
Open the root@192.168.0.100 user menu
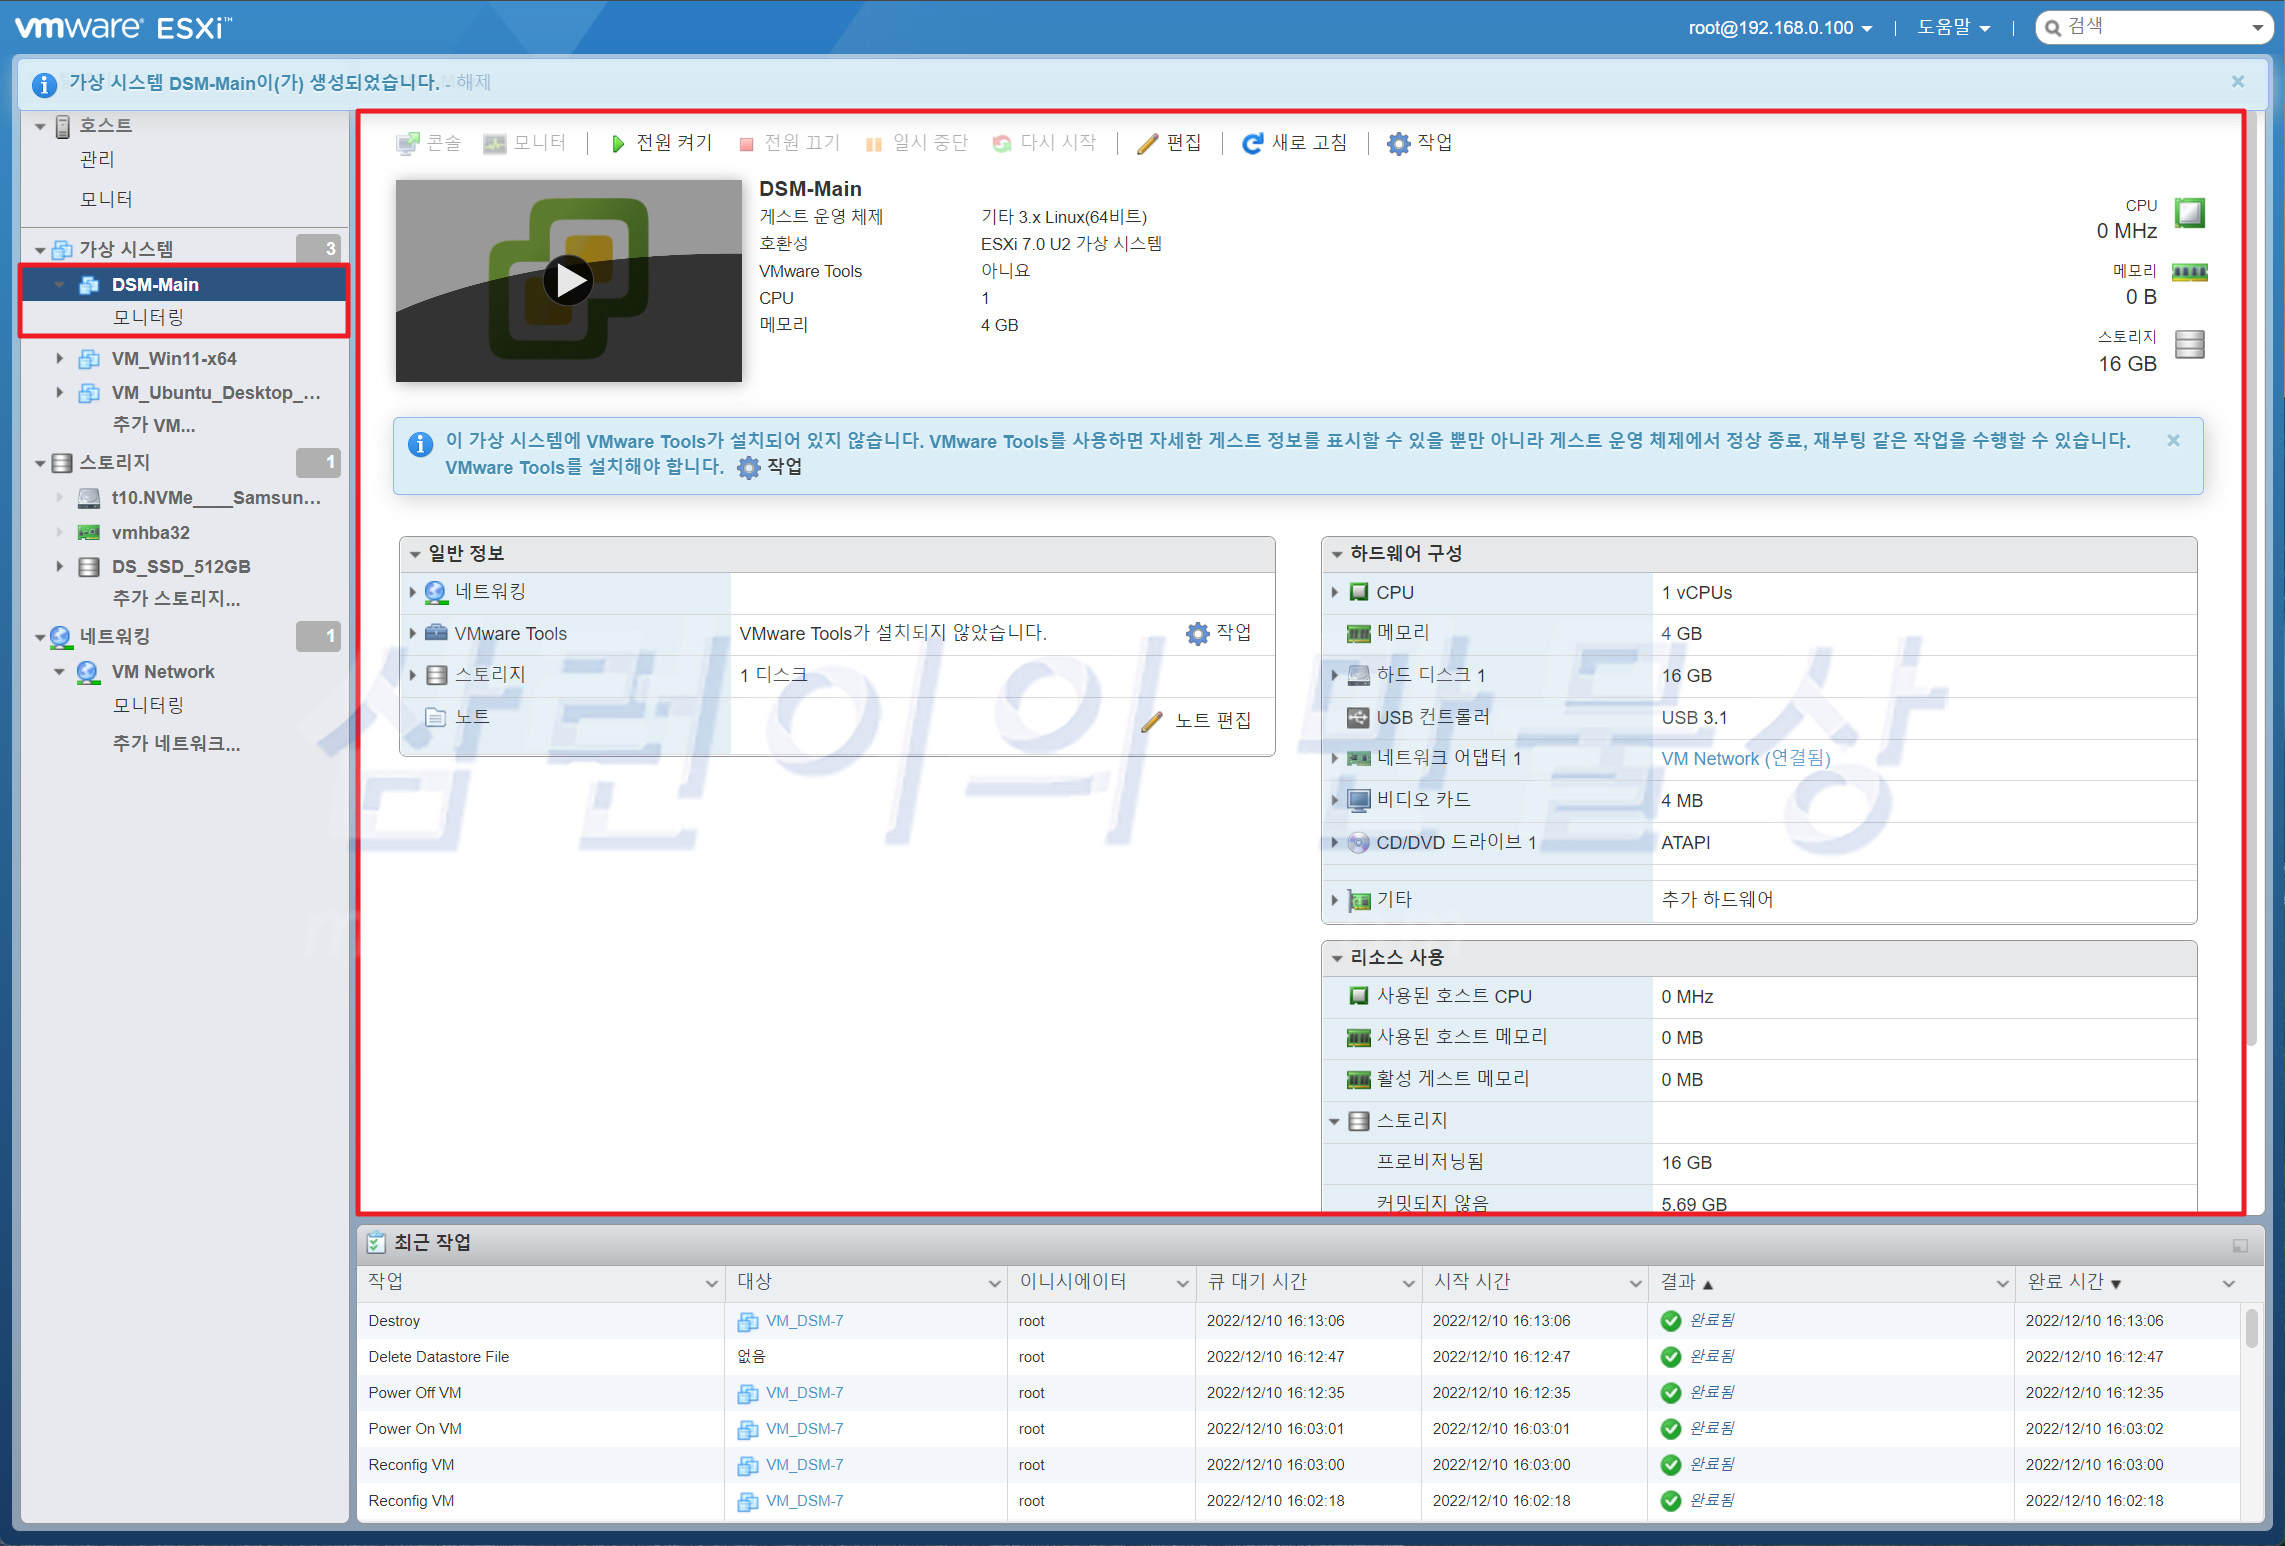pos(1779,28)
